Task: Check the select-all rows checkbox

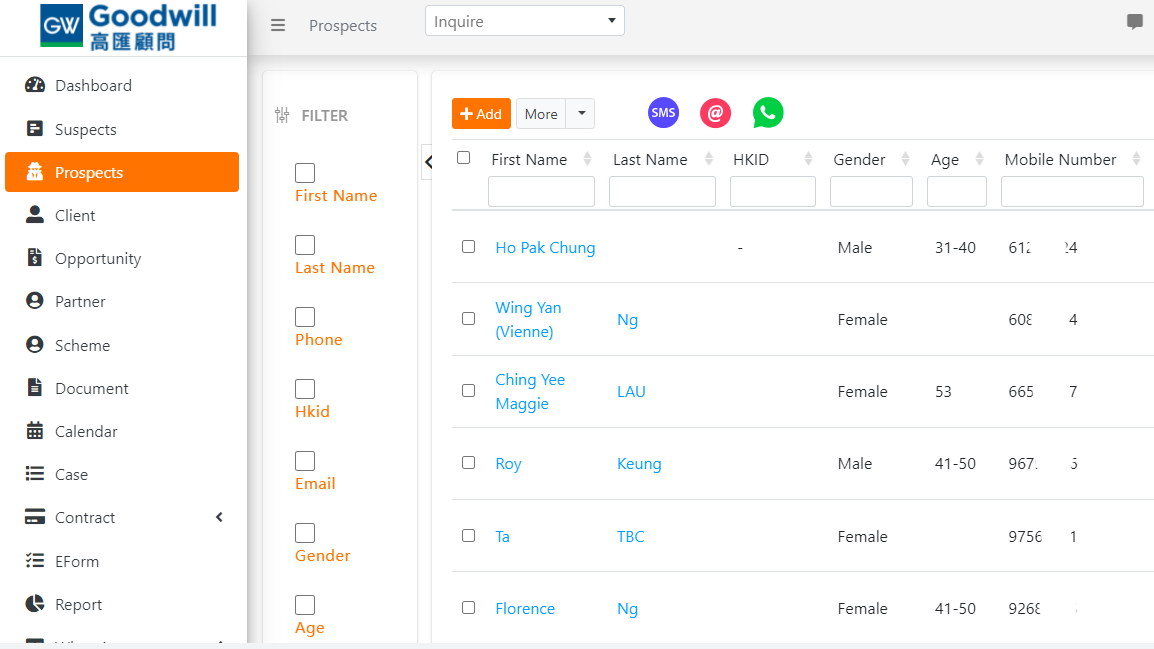Action: click(x=463, y=158)
